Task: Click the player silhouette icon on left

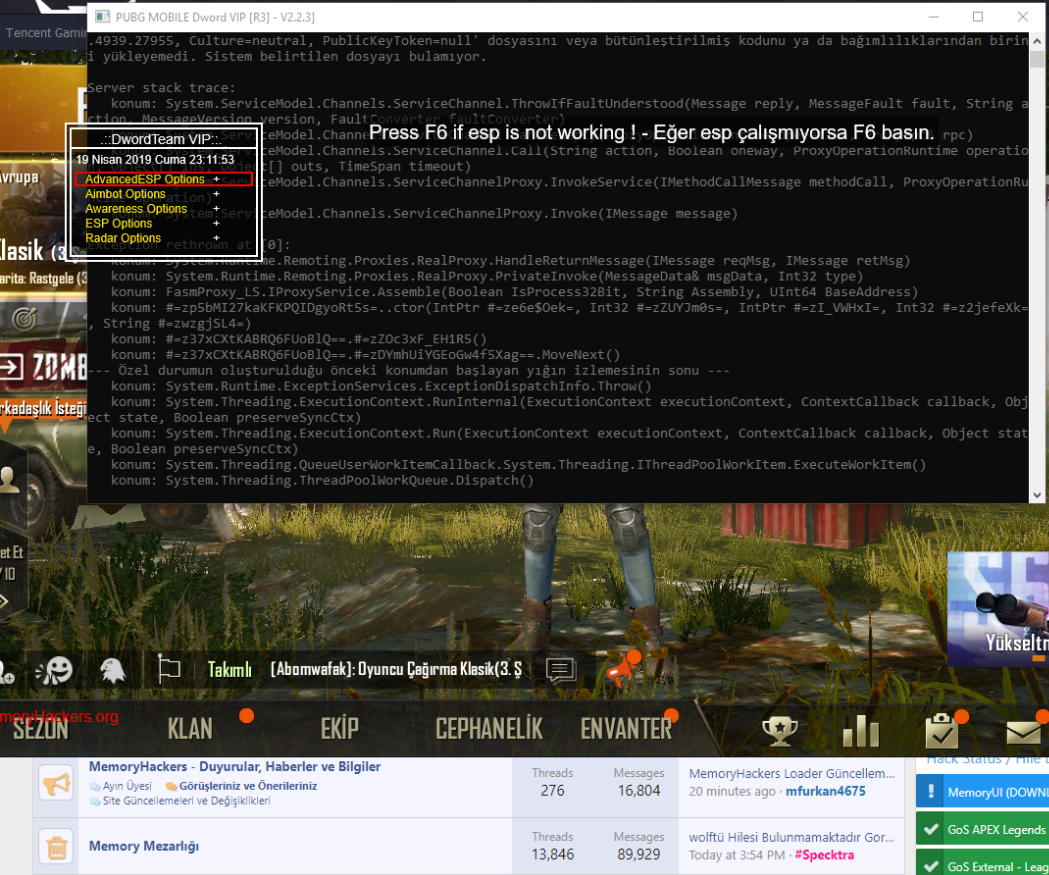Action: pos(9,480)
